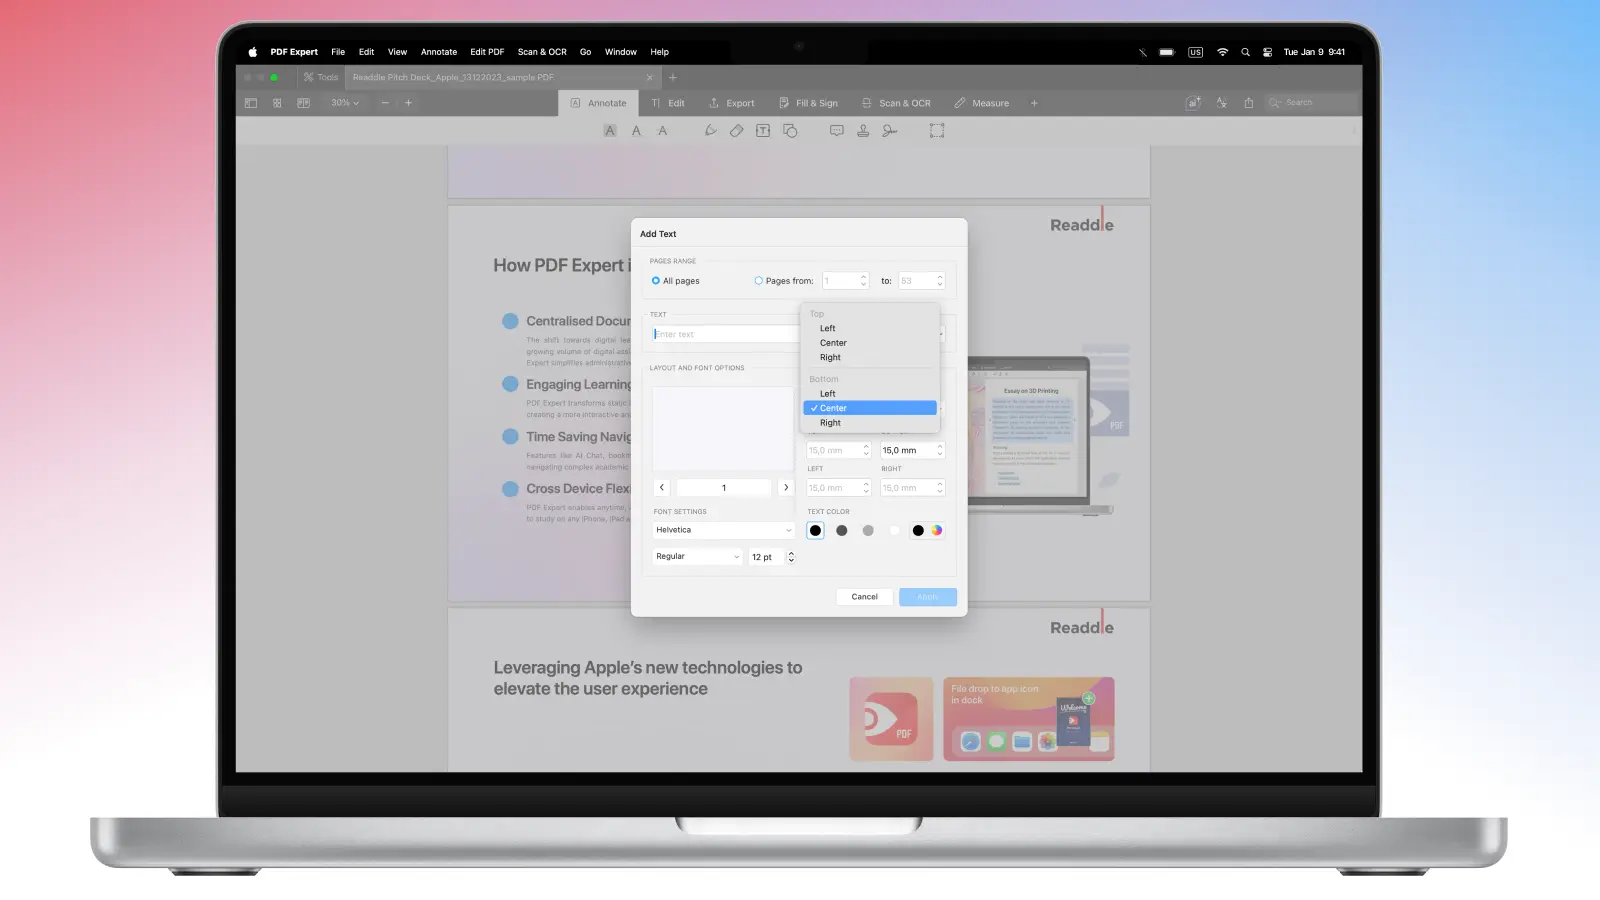Open the stamp tool

[863, 131]
